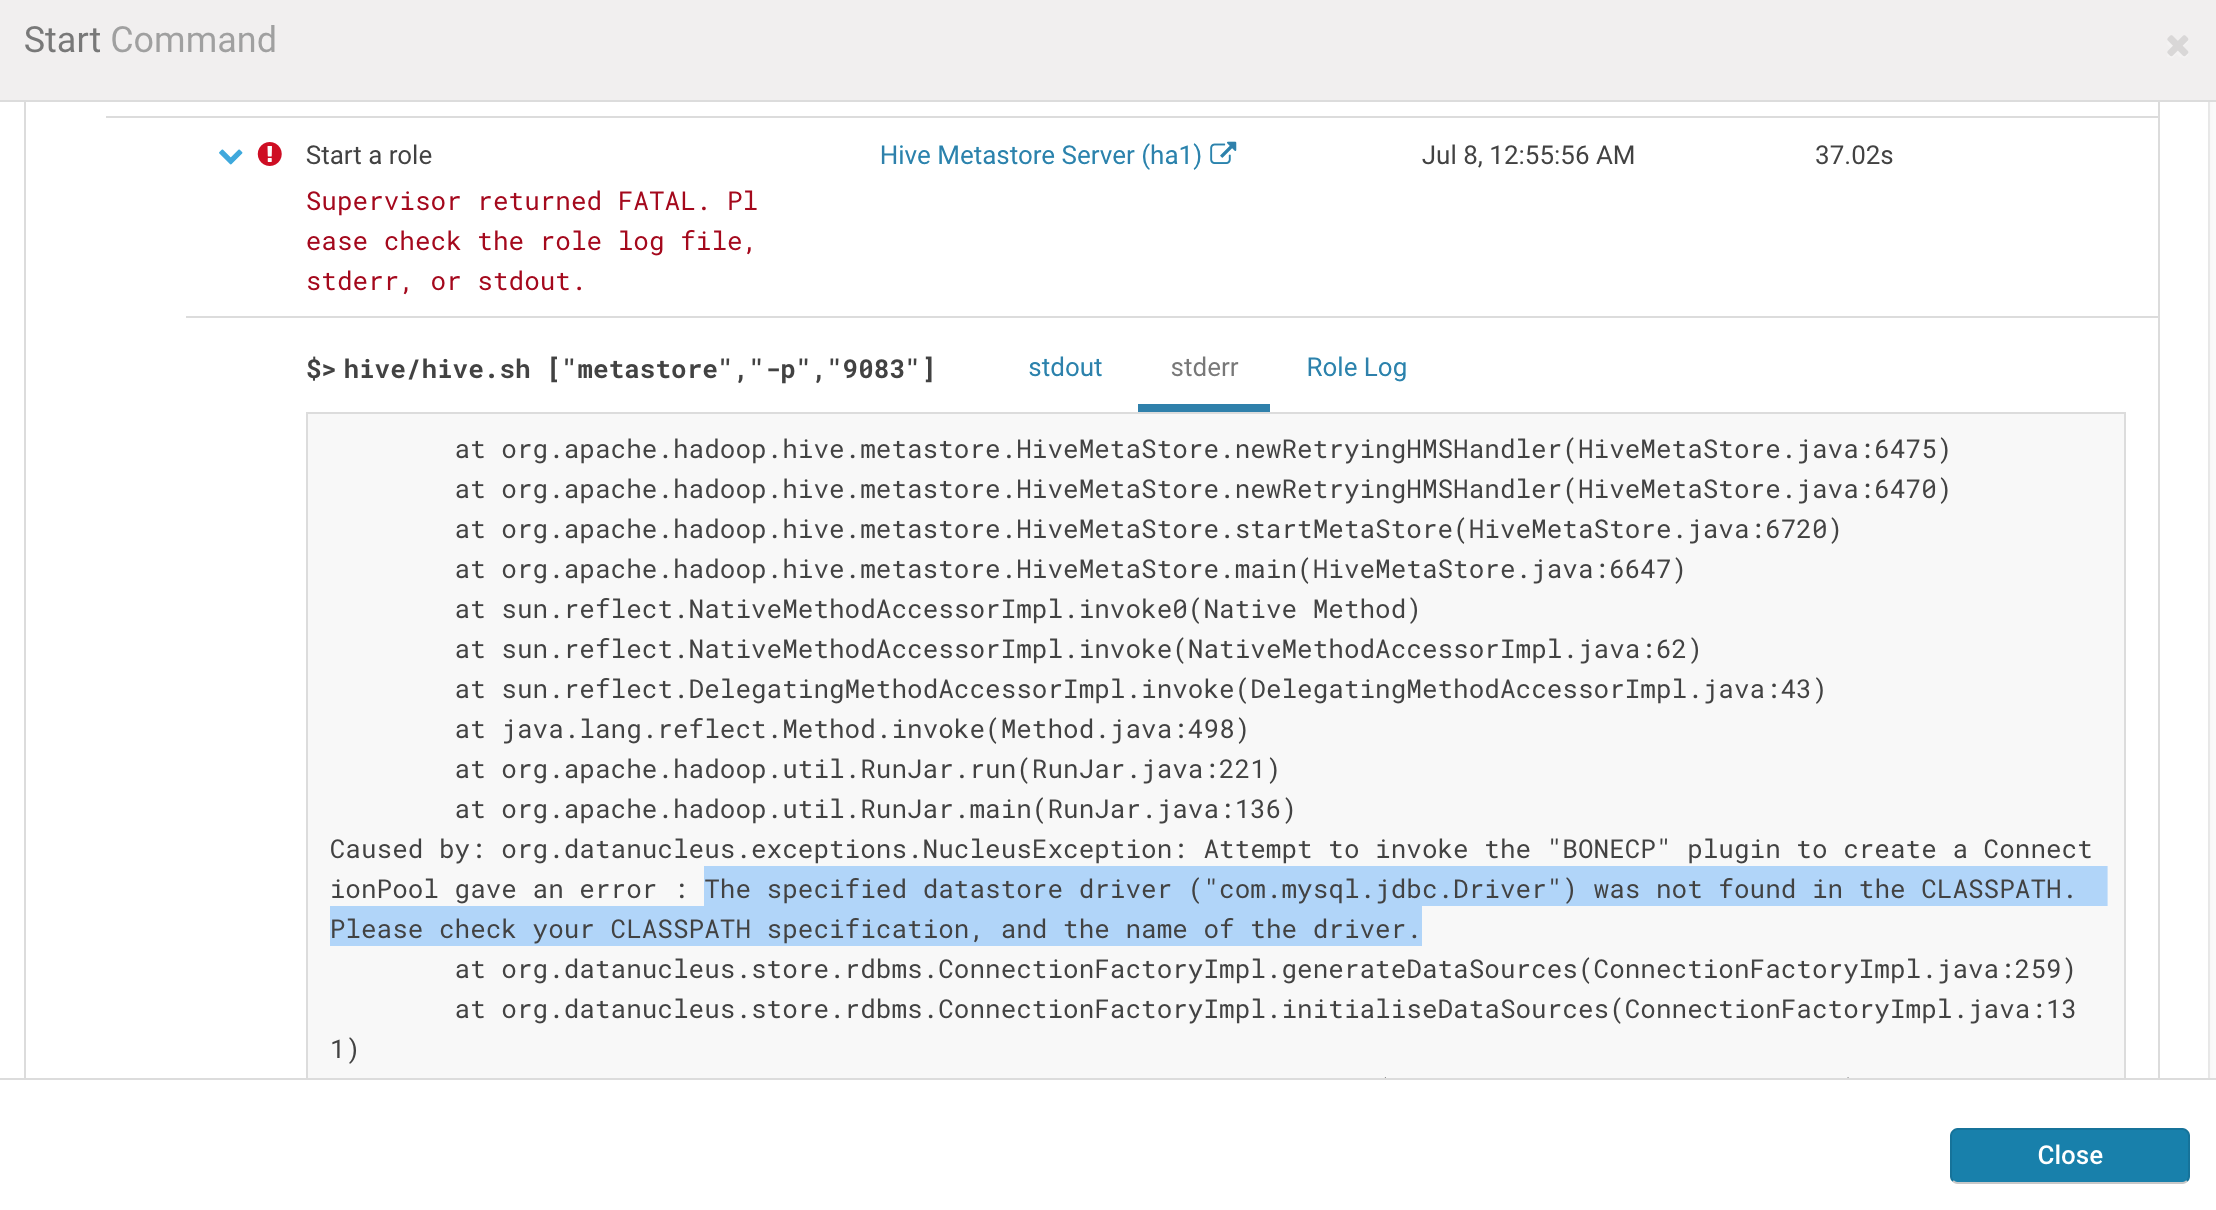Click the Method.invoke(Method.java:498) line
Screen dimensions: 2216x1210
(852, 729)
